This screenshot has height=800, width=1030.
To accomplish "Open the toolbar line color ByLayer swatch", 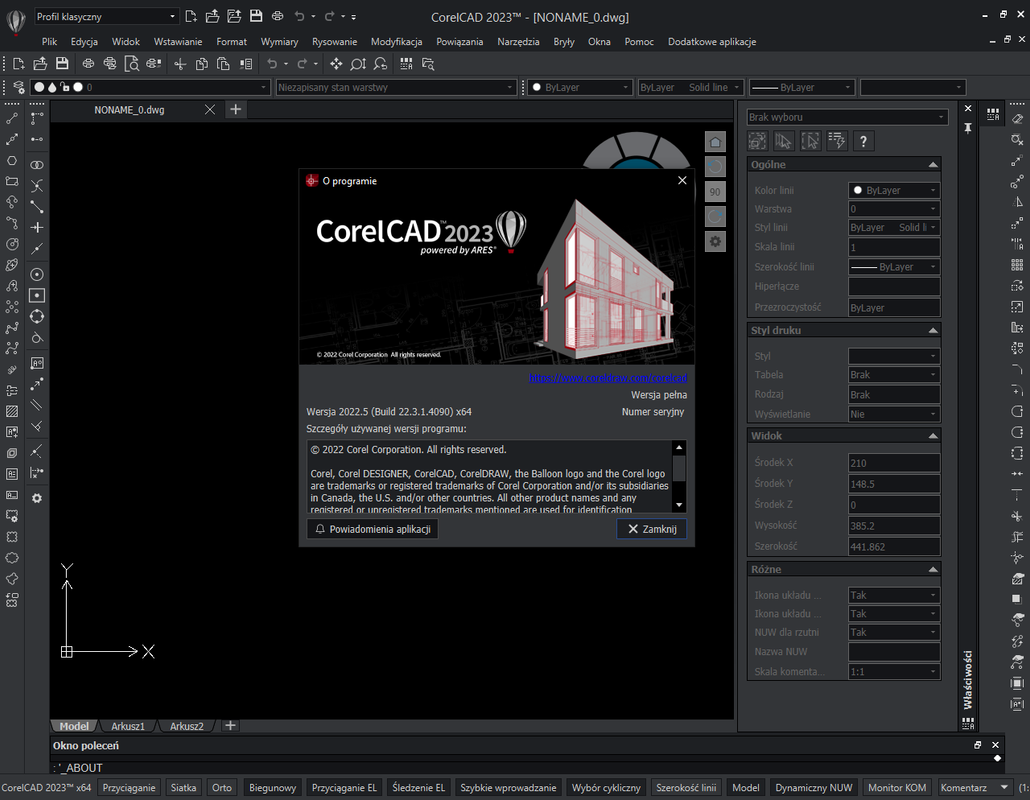I will 579,87.
